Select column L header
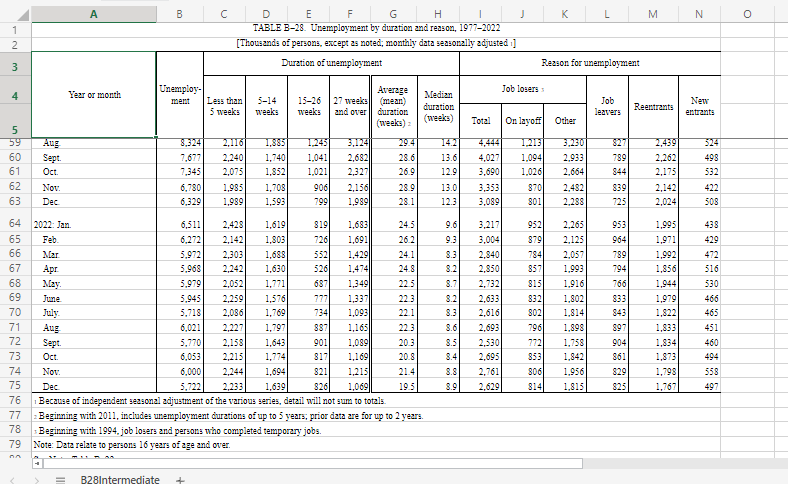The width and height of the screenshot is (788, 484). (607, 15)
